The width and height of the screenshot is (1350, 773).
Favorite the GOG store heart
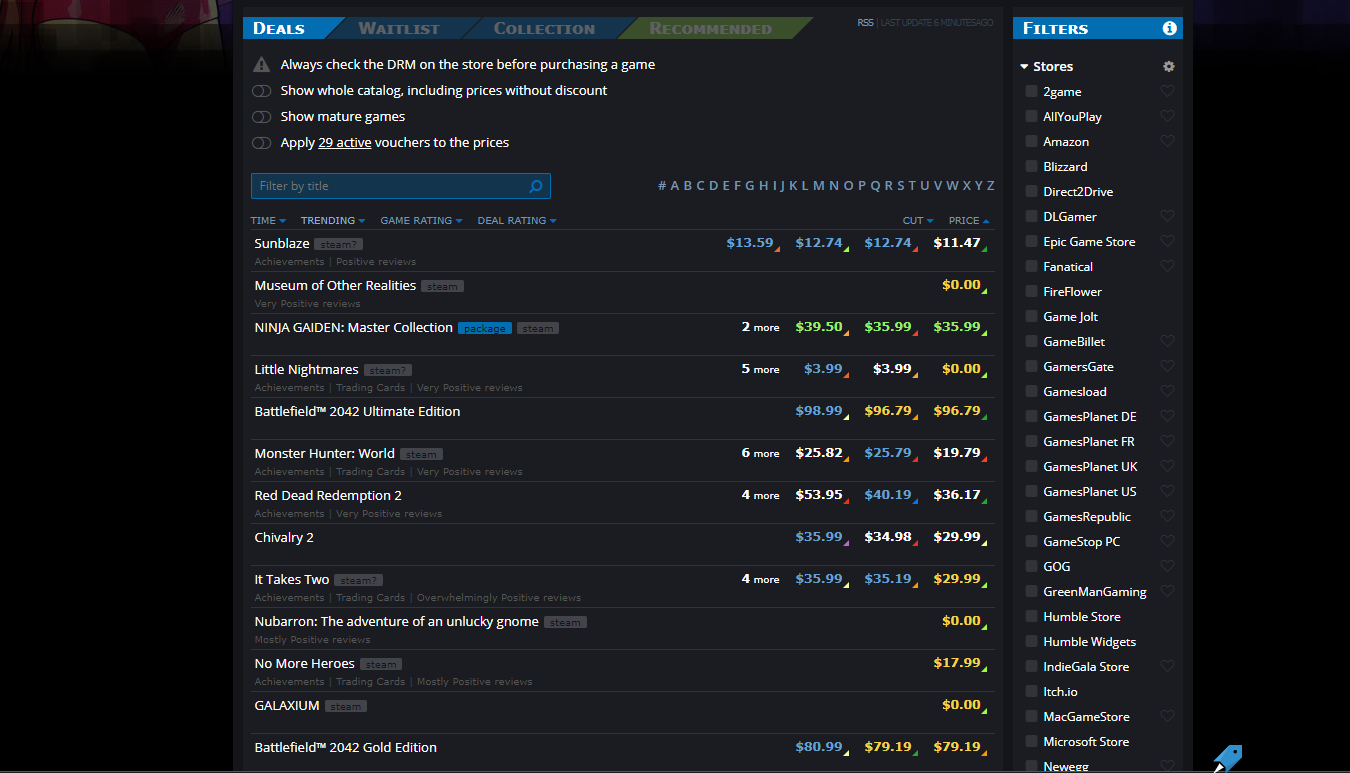[x=1166, y=566]
